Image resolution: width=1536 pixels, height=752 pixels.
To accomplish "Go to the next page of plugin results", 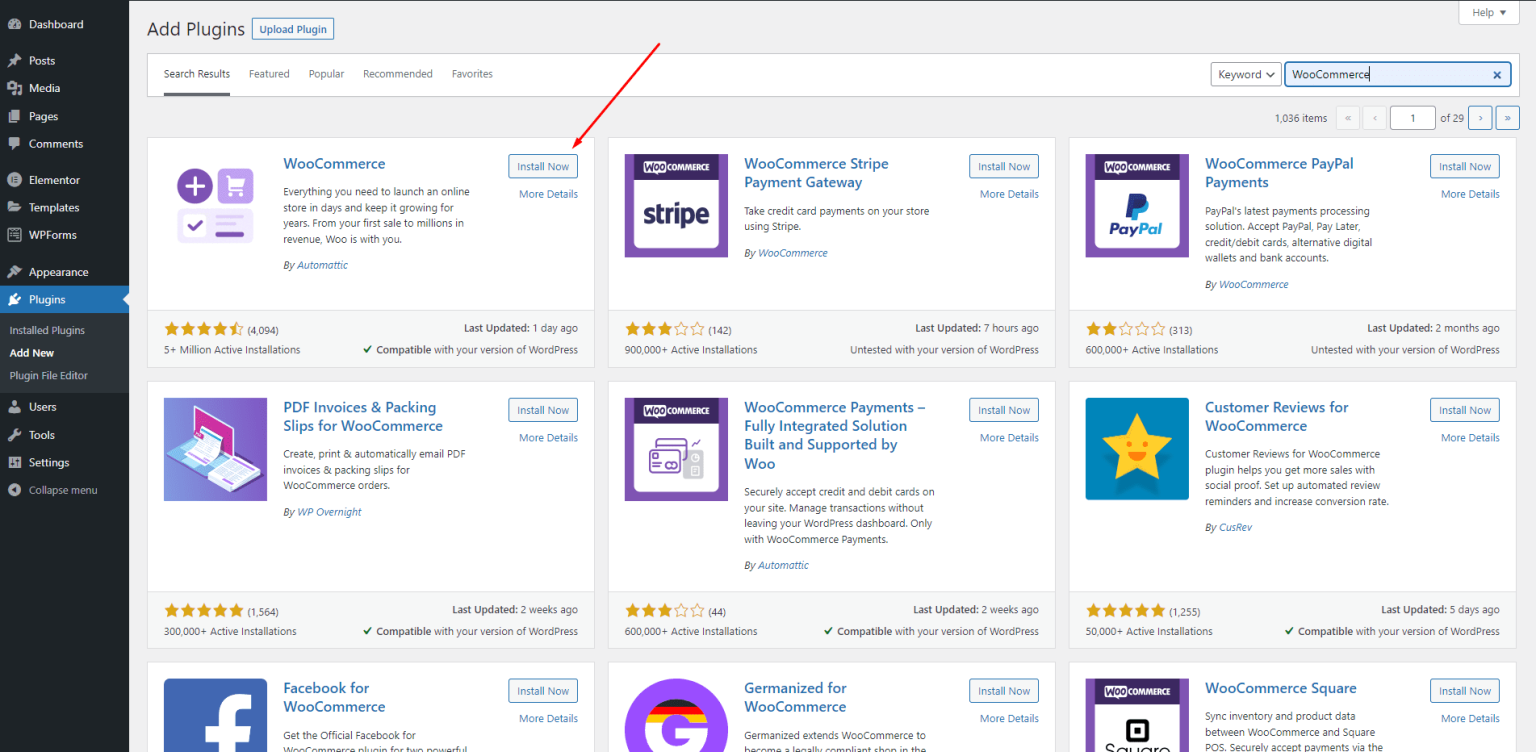I will [x=1480, y=117].
